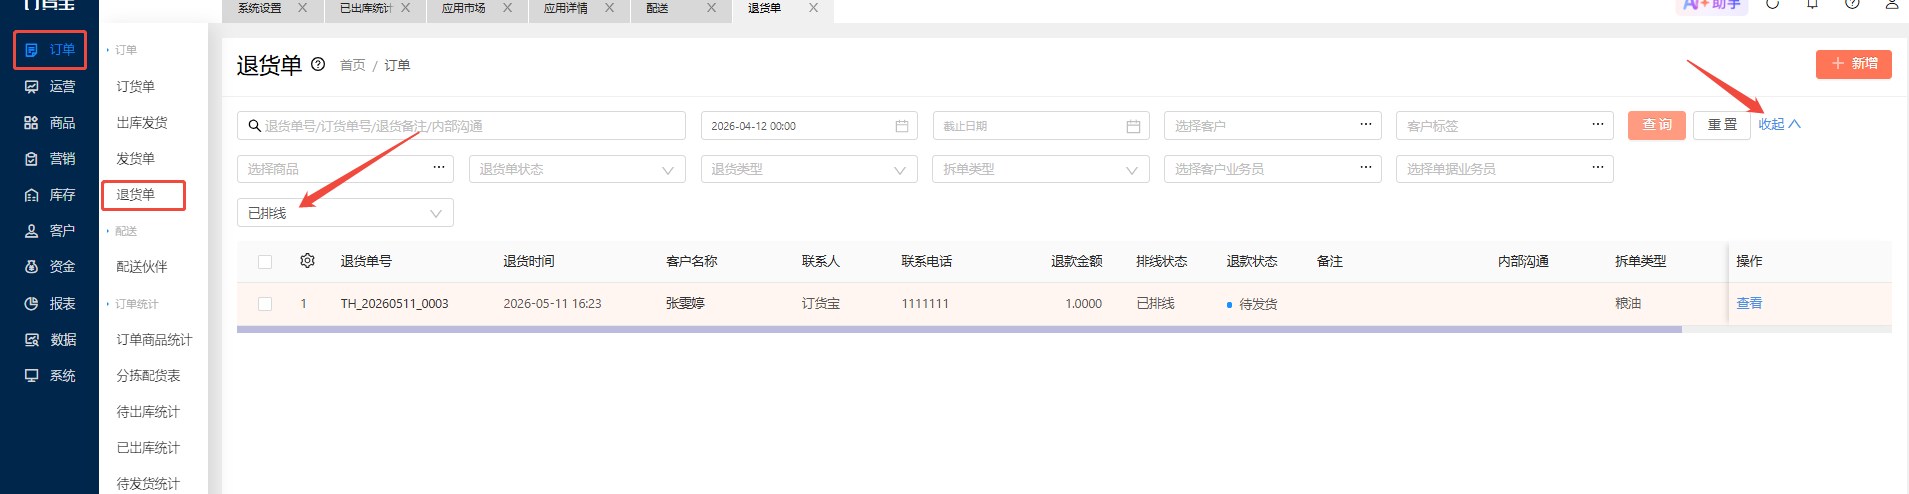Select 出库发货 in the submenu
1909x494 pixels.
point(142,123)
